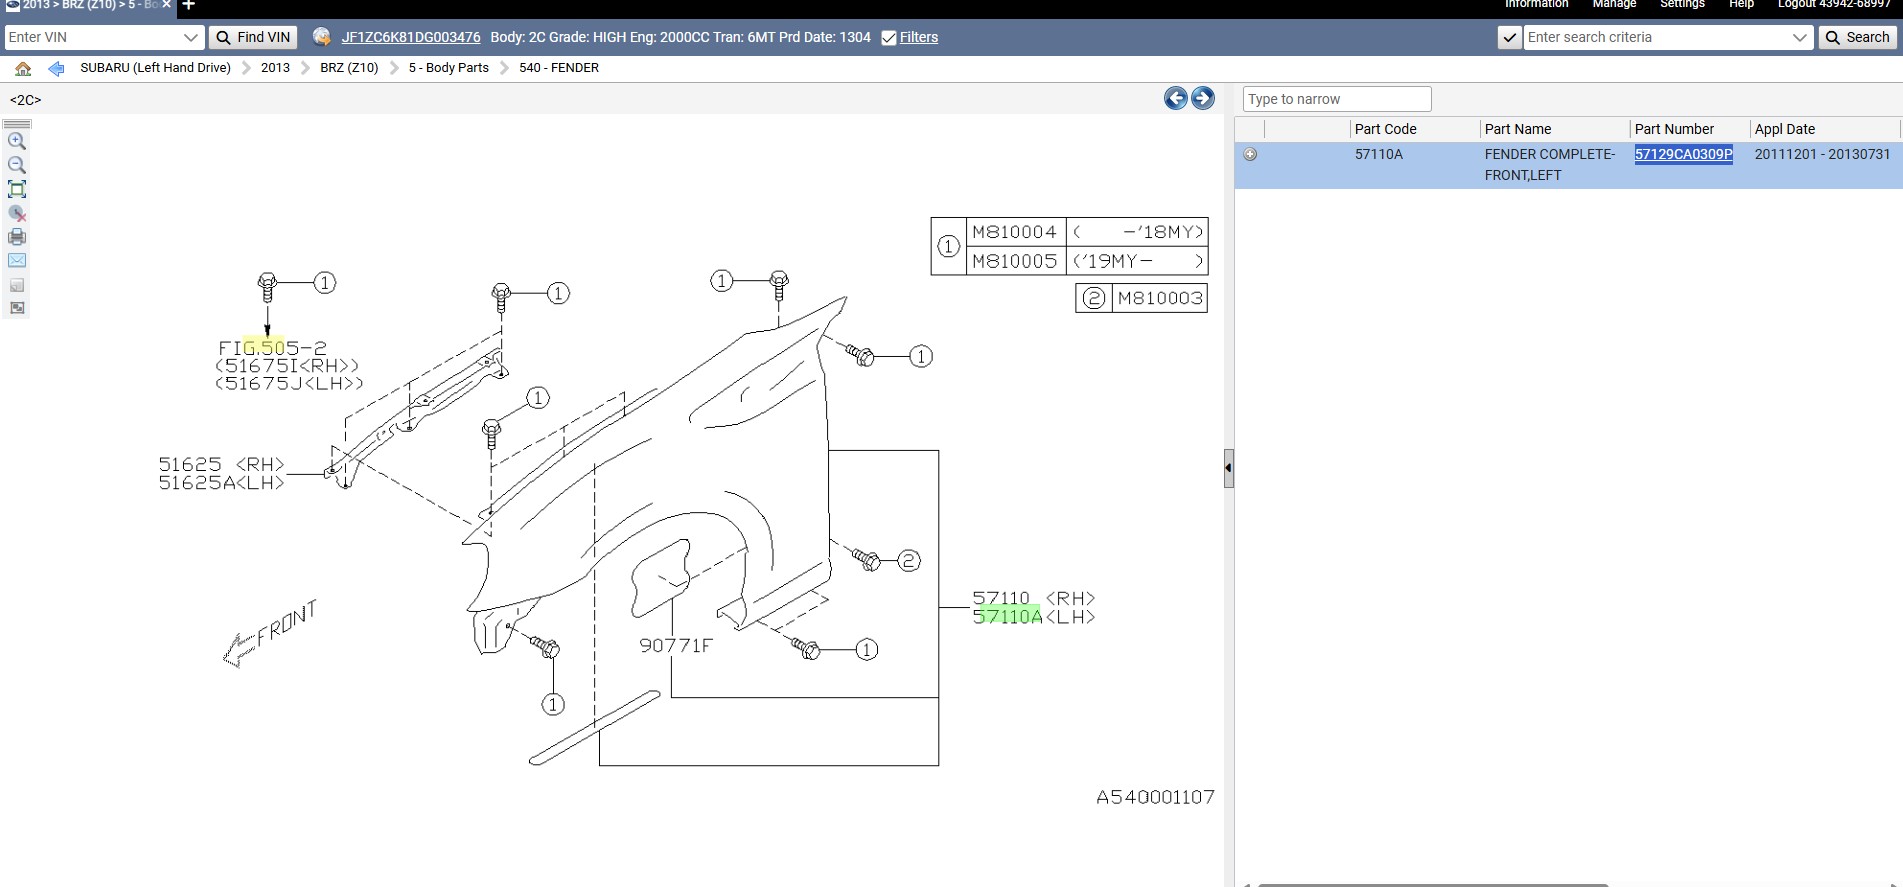Viewport: 1903px width, 887px height.
Task: Click the blue back arrow in breadcrumbs
Action: point(56,68)
